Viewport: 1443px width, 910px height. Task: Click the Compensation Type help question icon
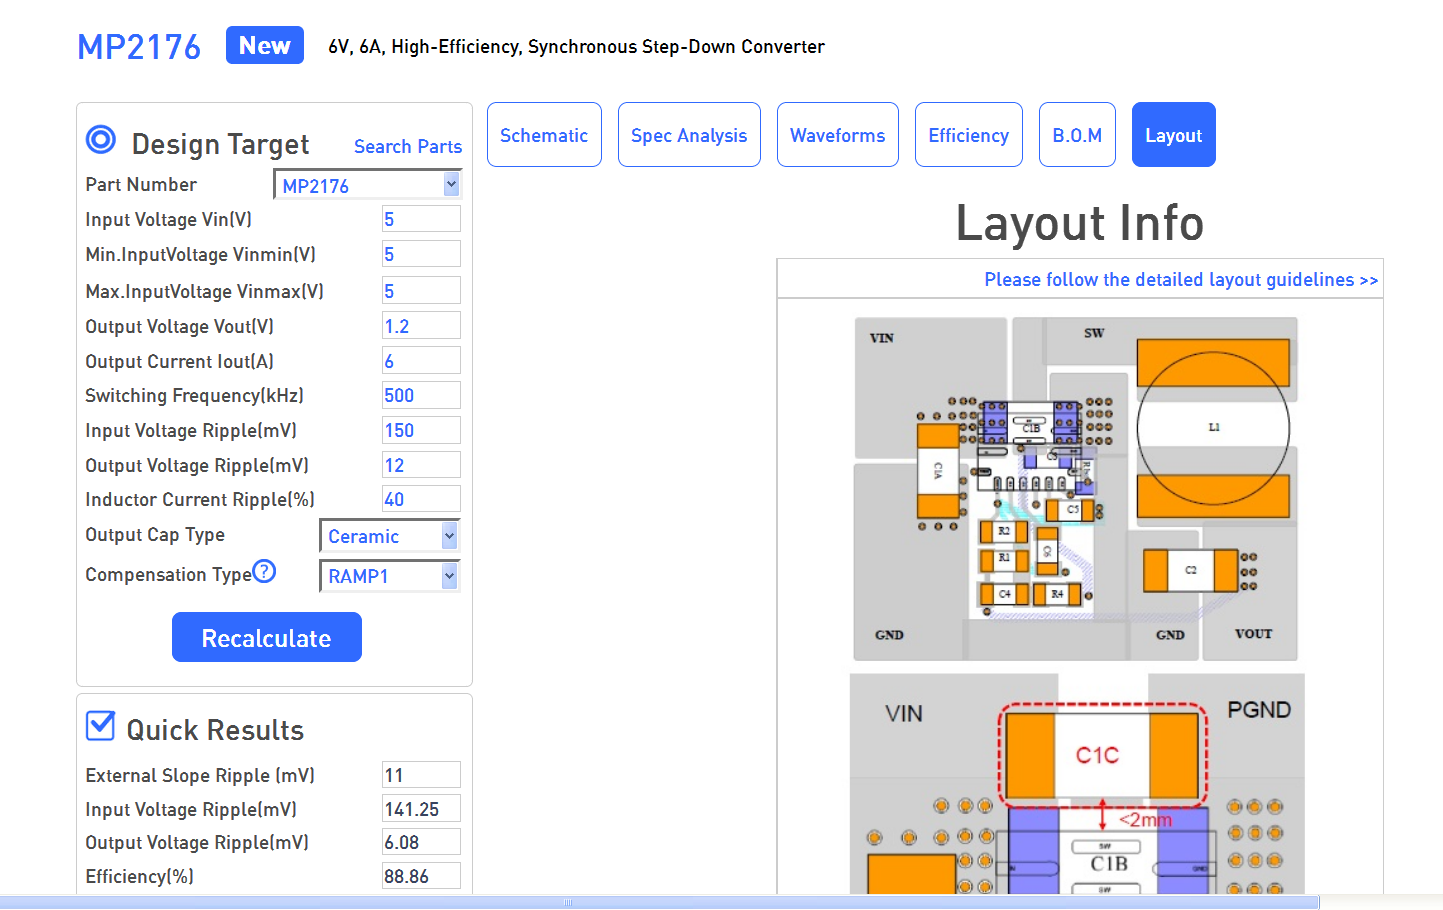(x=264, y=571)
